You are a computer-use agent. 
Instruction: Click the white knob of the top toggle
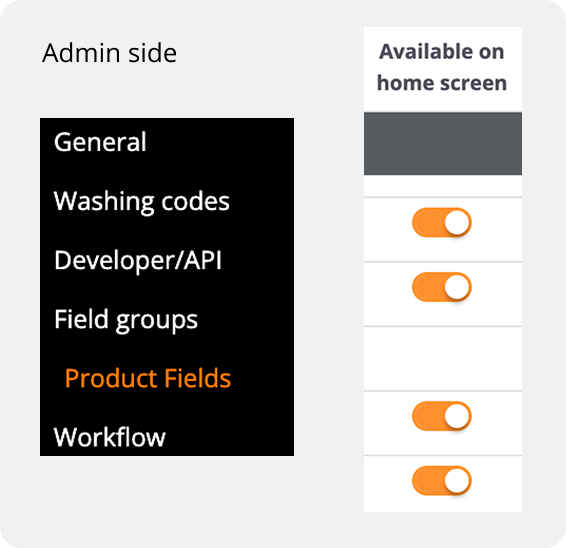[457, 222]
